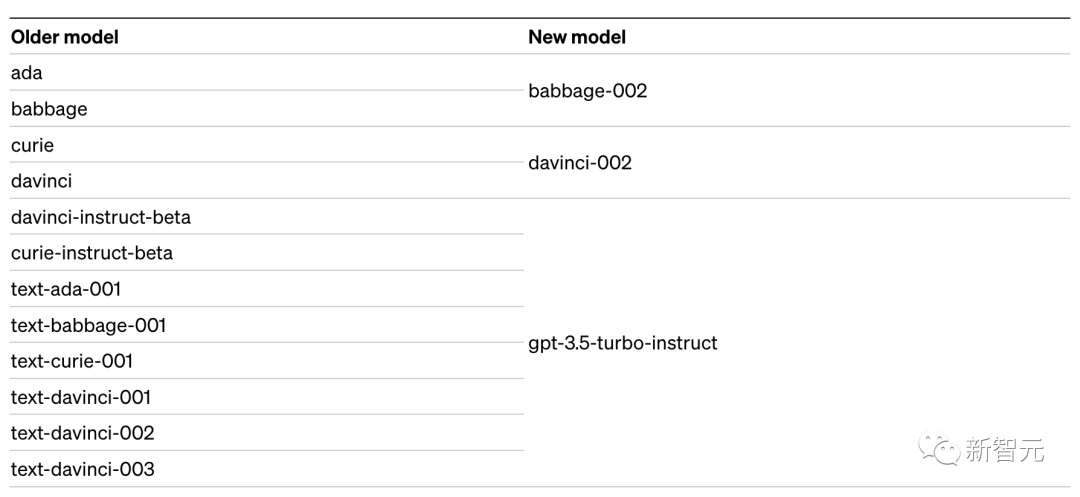Click the "Older model" column header
The image size is (1080, 497).
coord(65,37)
